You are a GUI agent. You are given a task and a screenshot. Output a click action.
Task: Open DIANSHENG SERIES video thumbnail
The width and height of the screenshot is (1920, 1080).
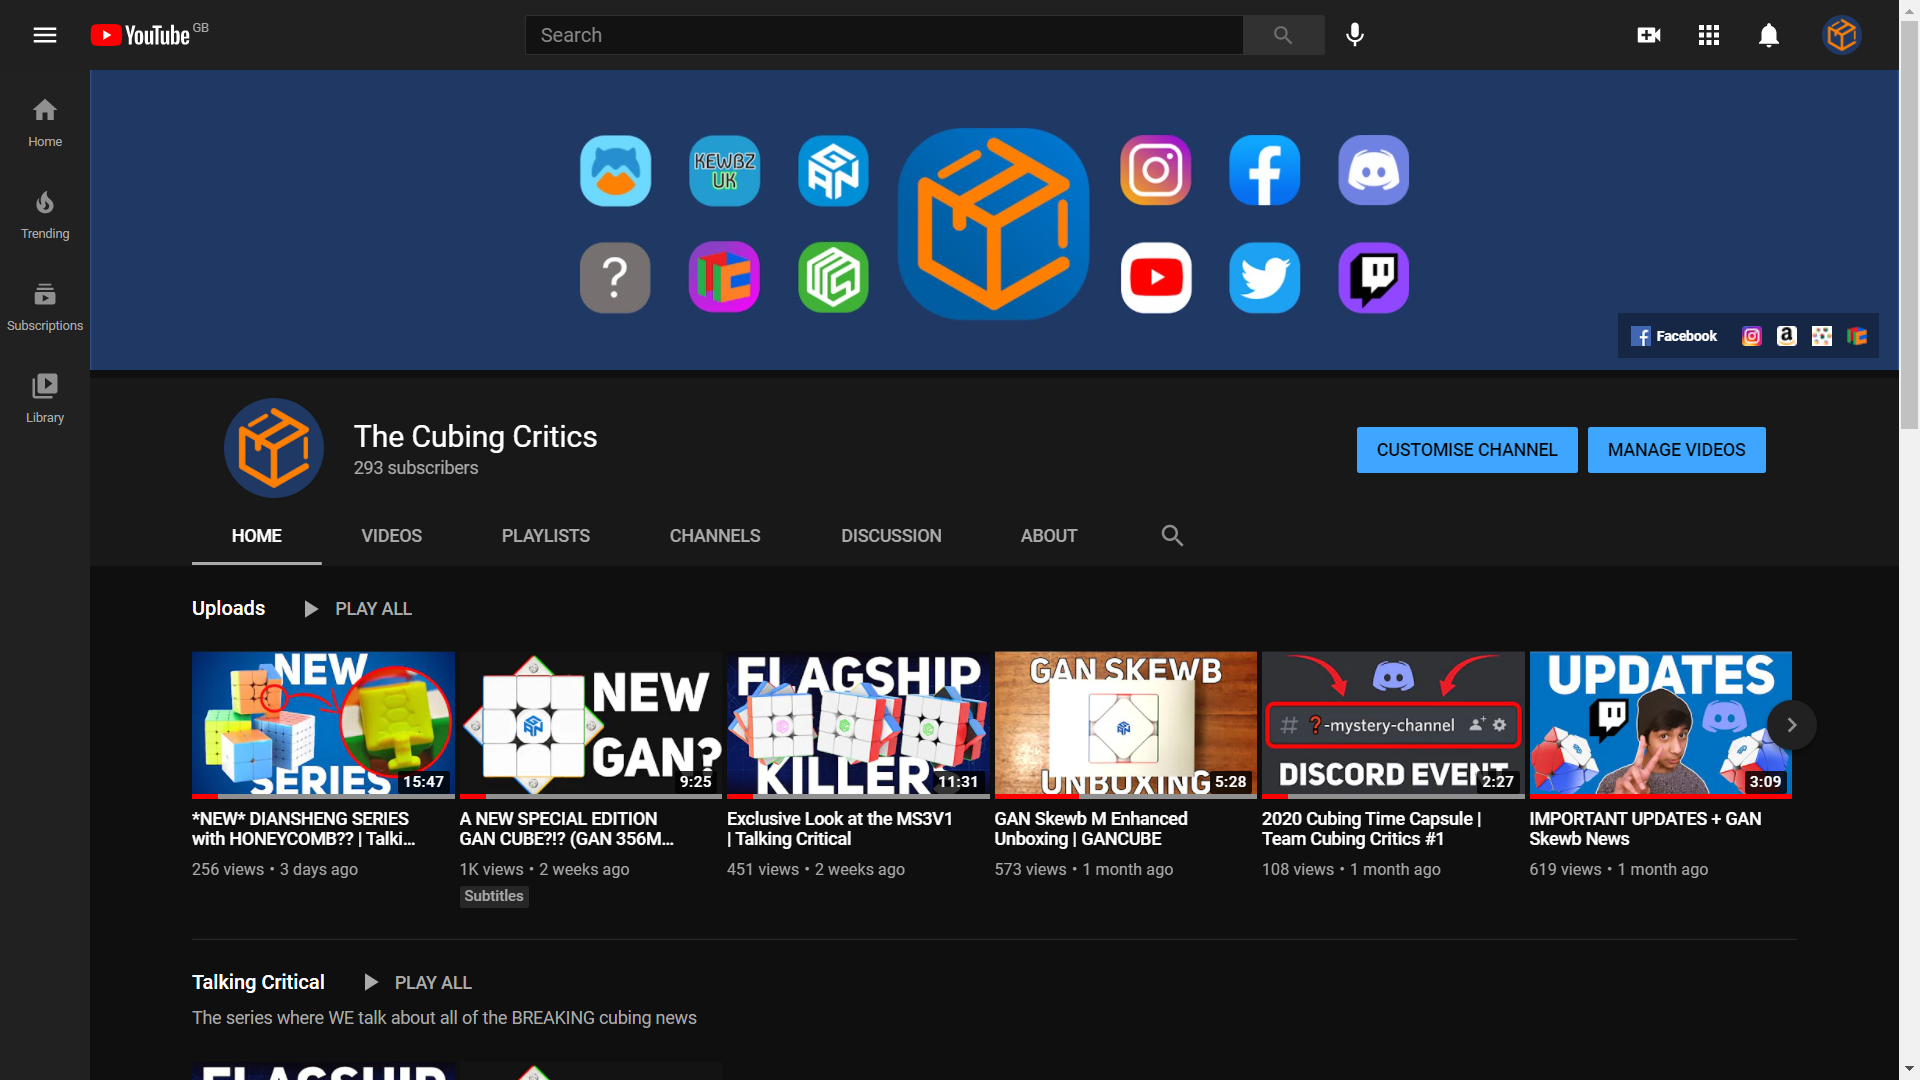click(323, 725)
